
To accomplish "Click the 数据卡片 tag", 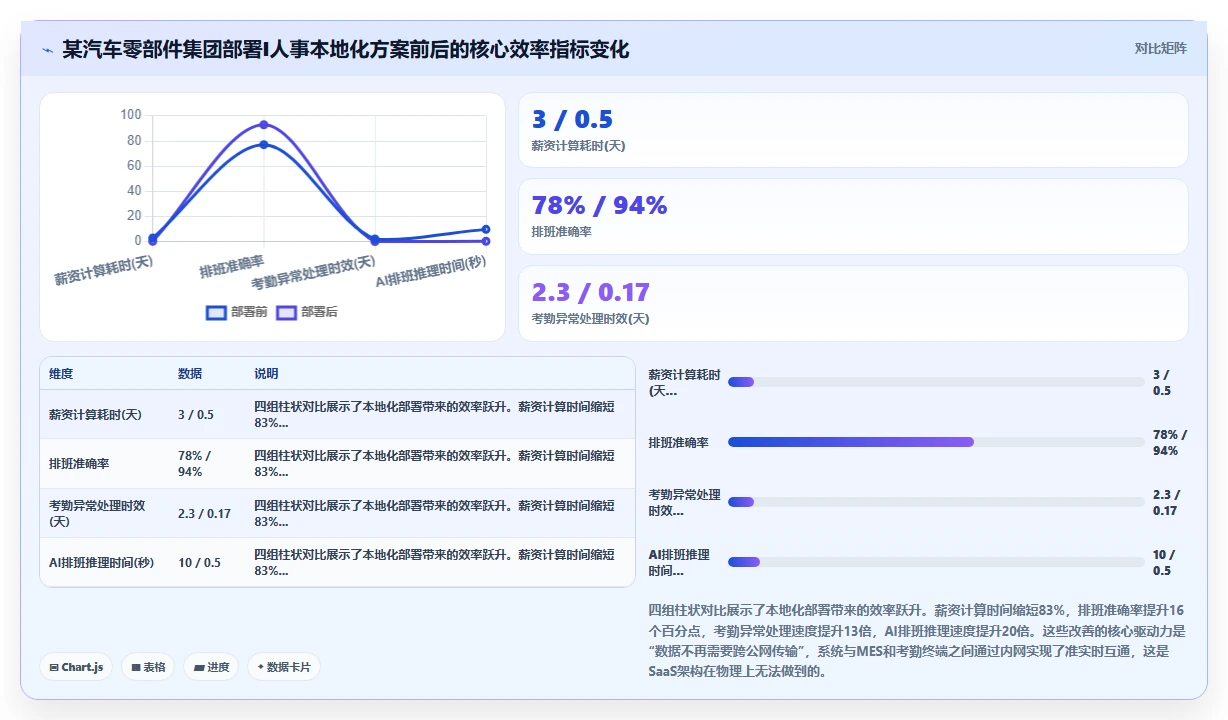I will [284, 667].
